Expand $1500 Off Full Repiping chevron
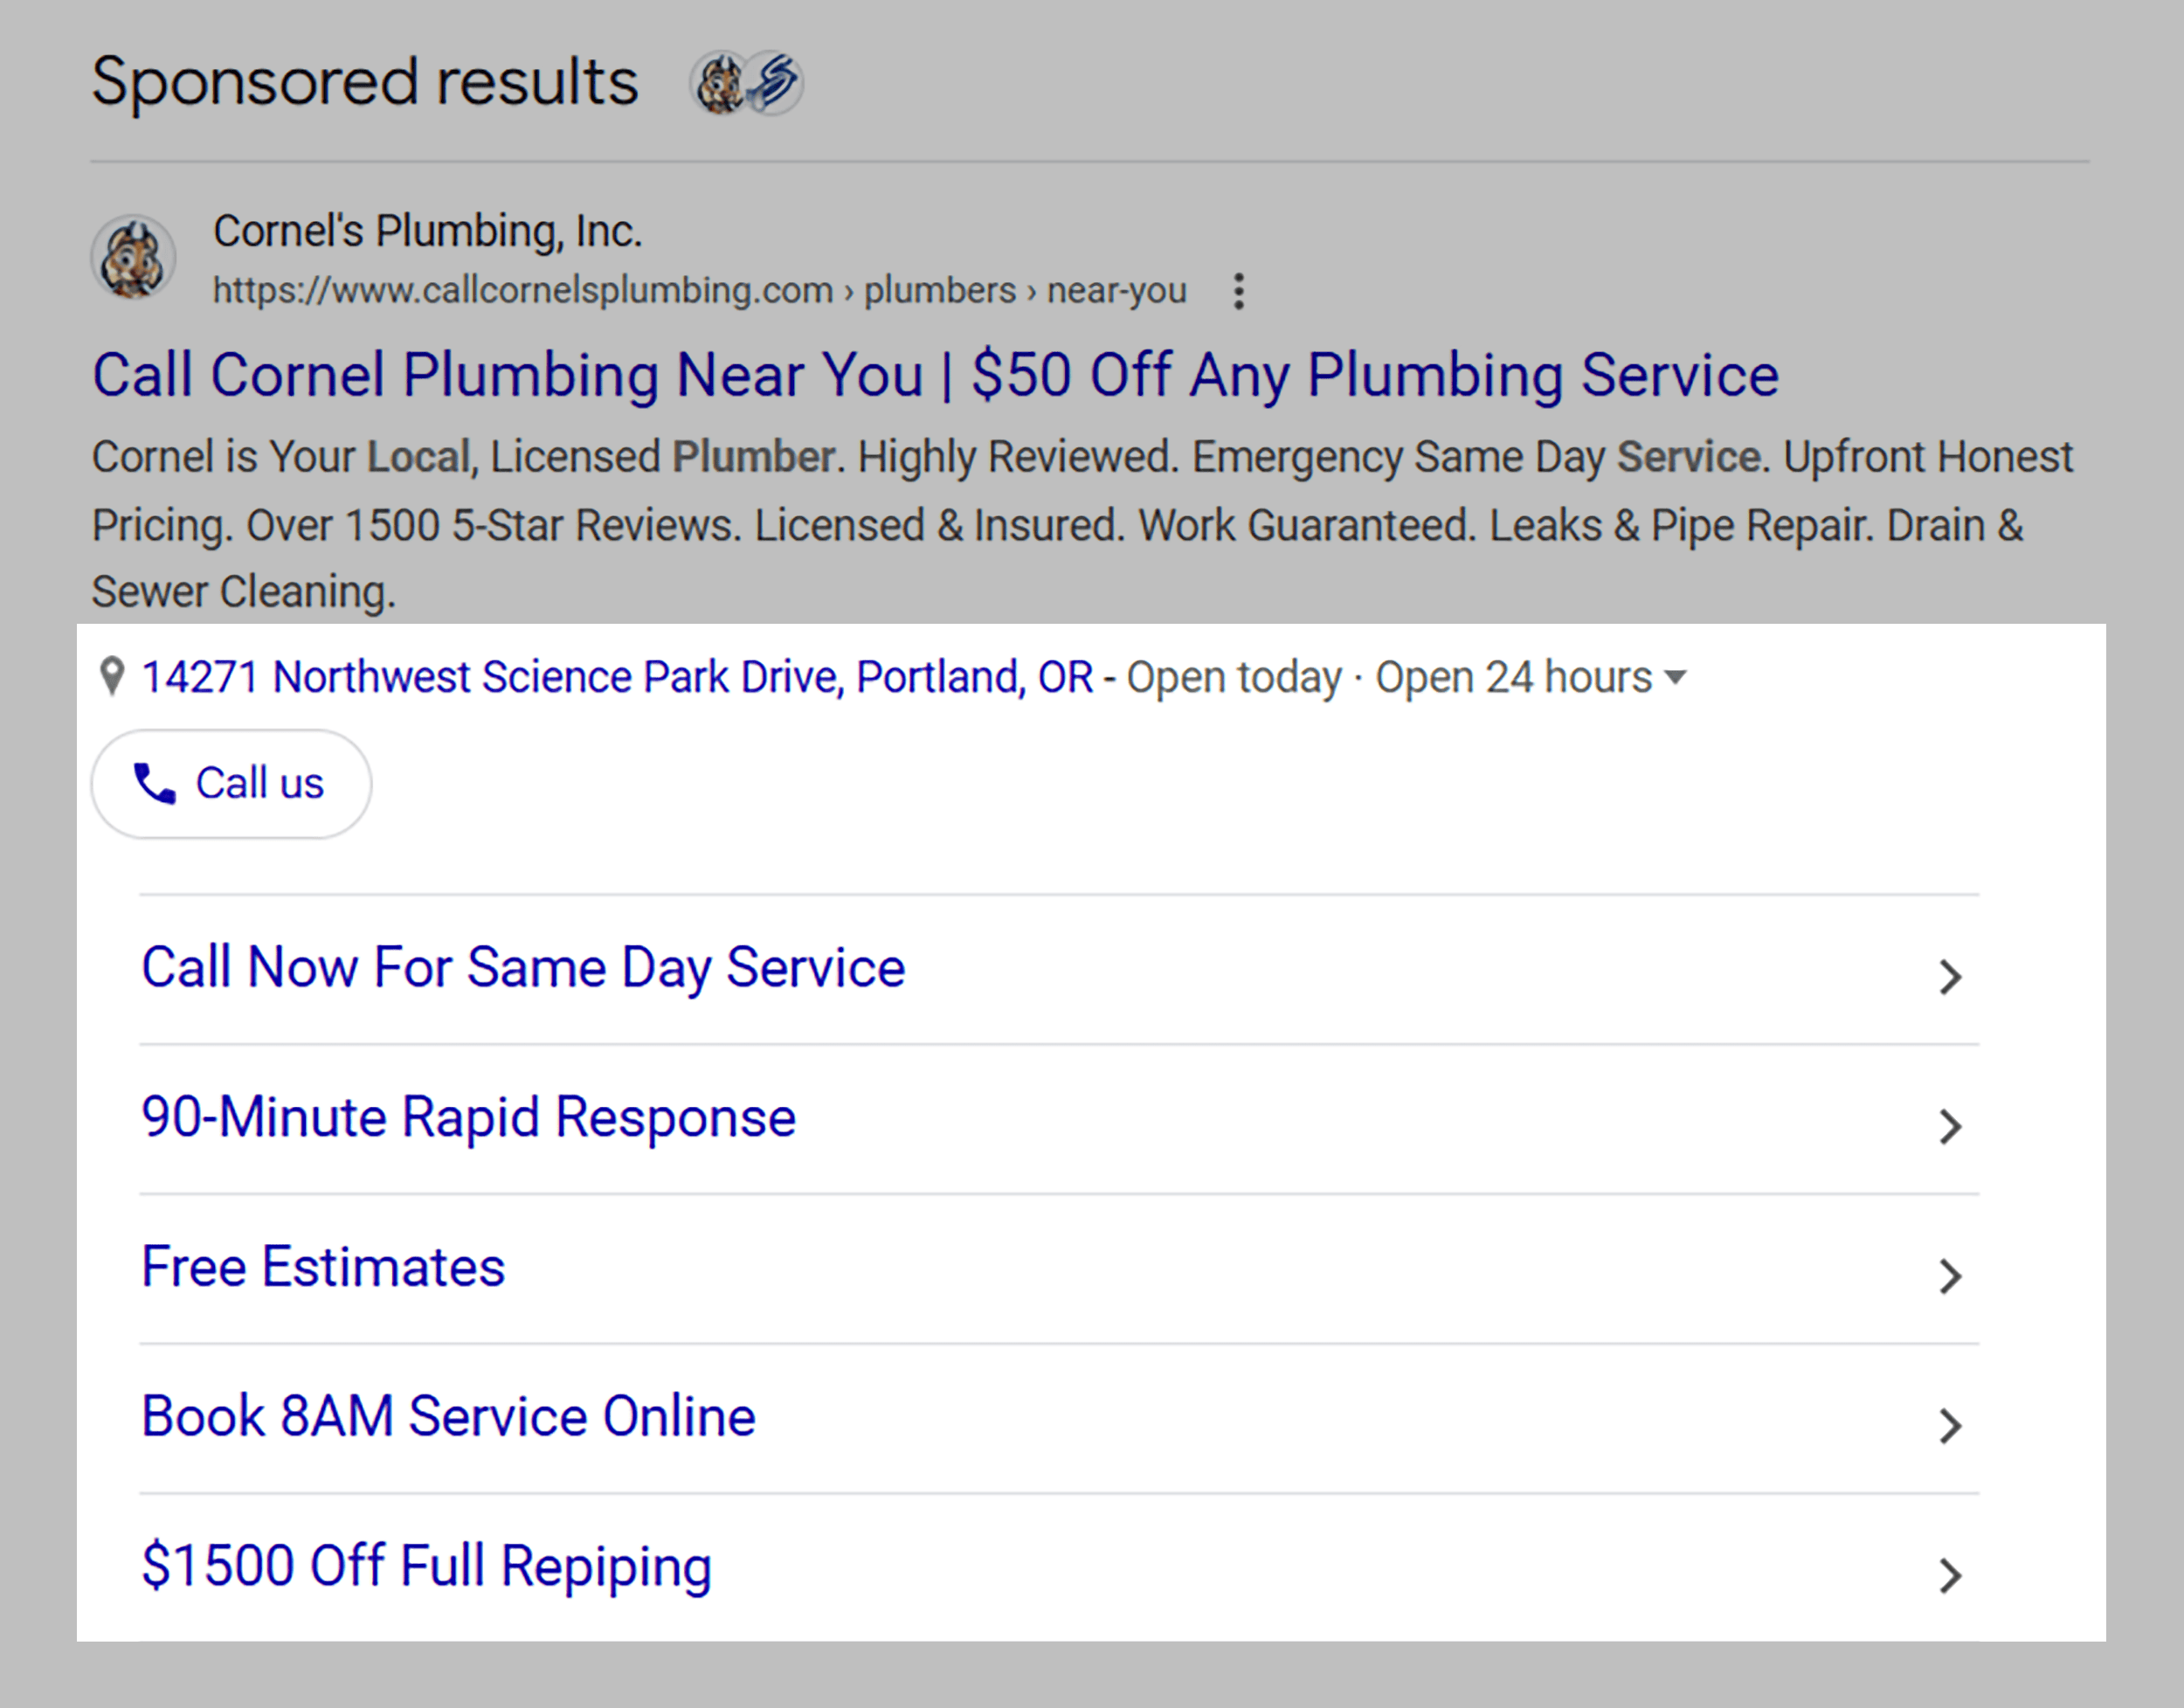This screenshot has height=1708, width=2184. 1949,1575
